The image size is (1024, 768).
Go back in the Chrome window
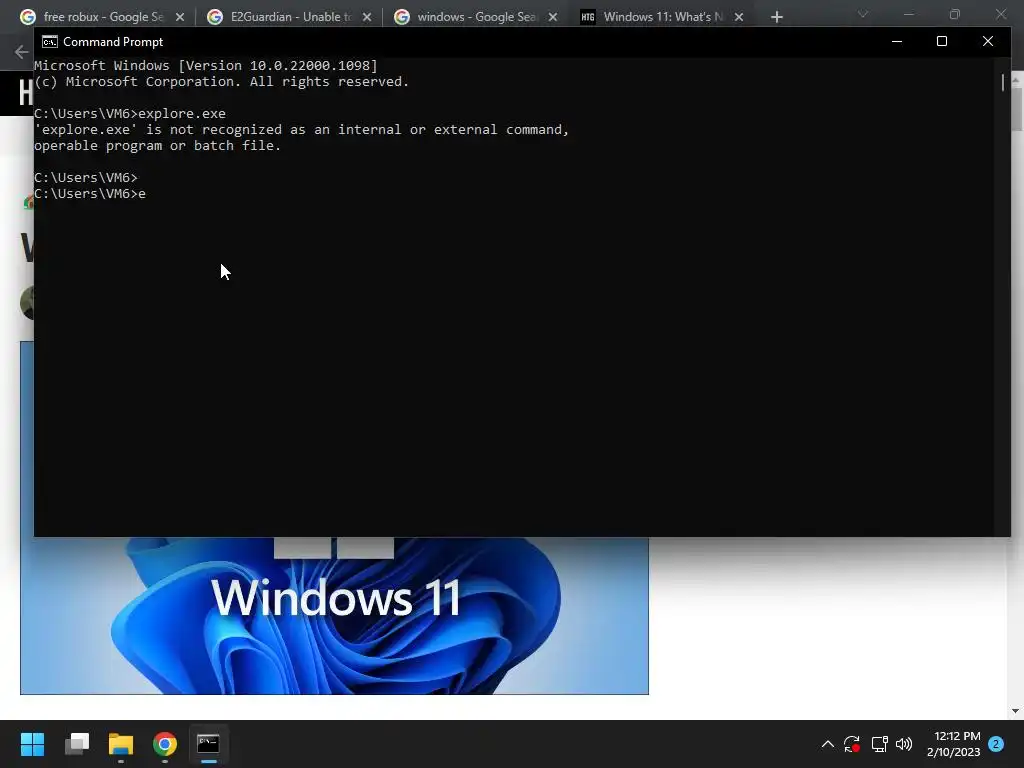coord(22,52)
